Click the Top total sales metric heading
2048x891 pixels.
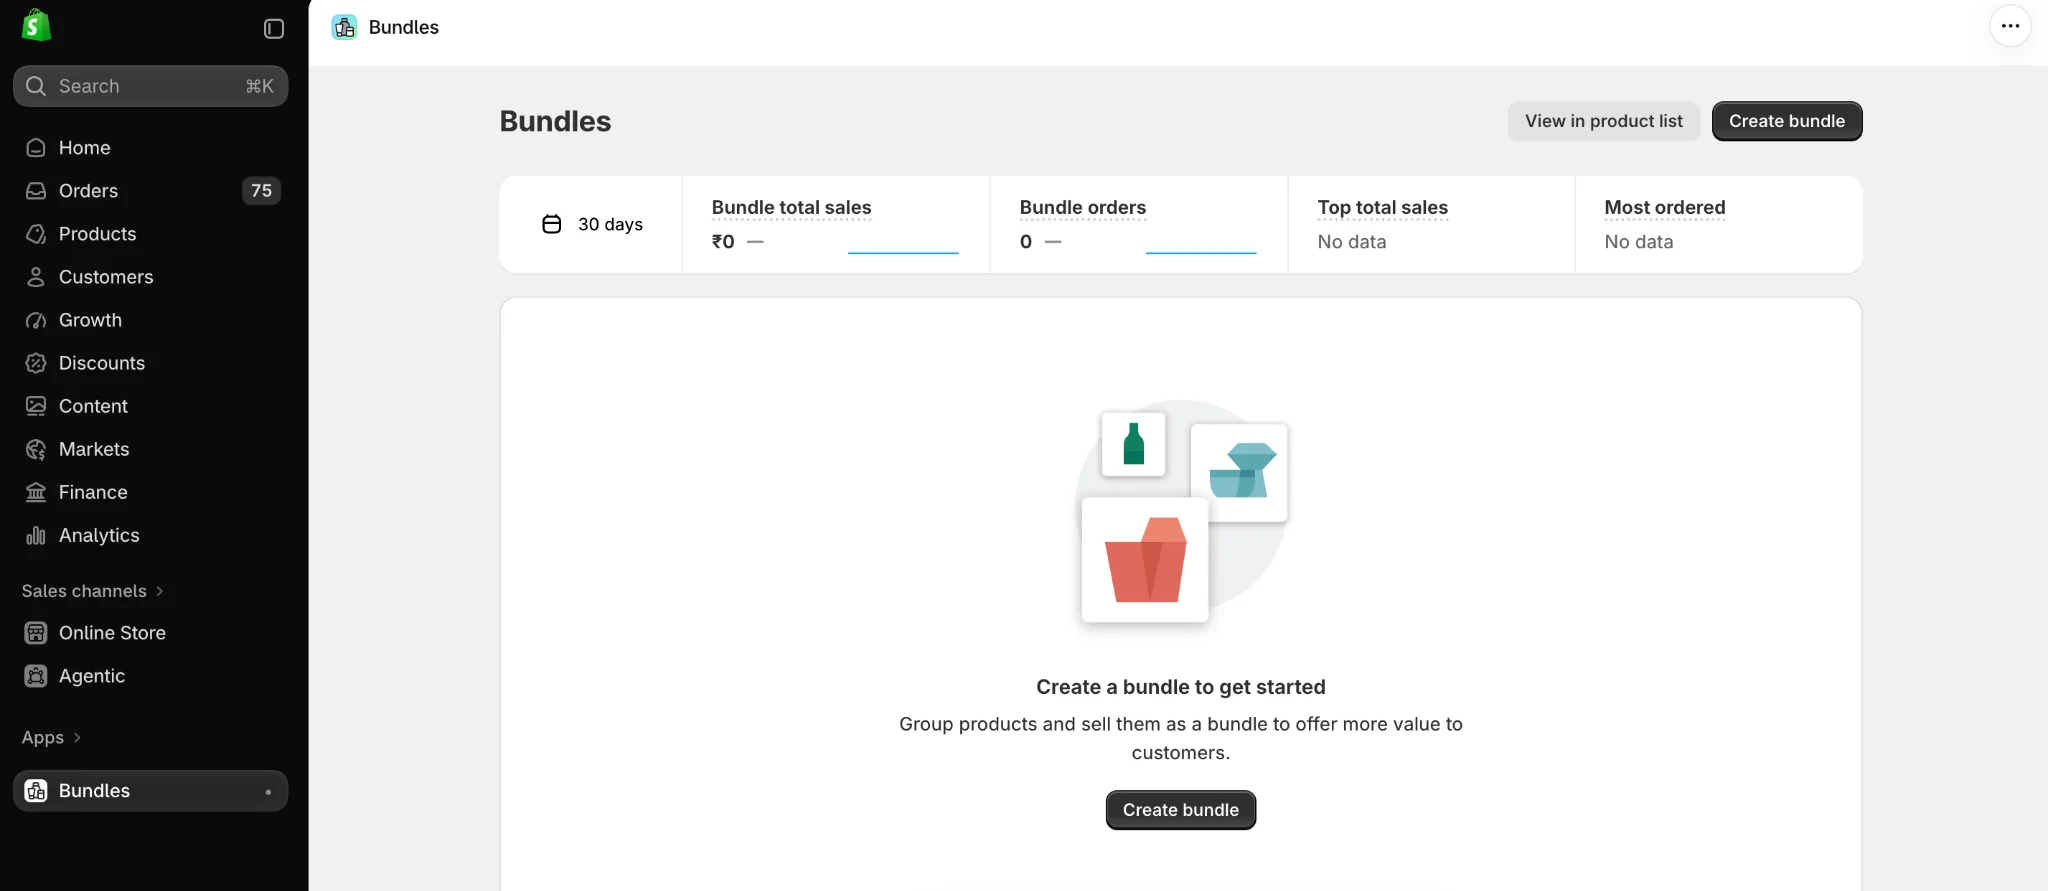coord(1383,207)
